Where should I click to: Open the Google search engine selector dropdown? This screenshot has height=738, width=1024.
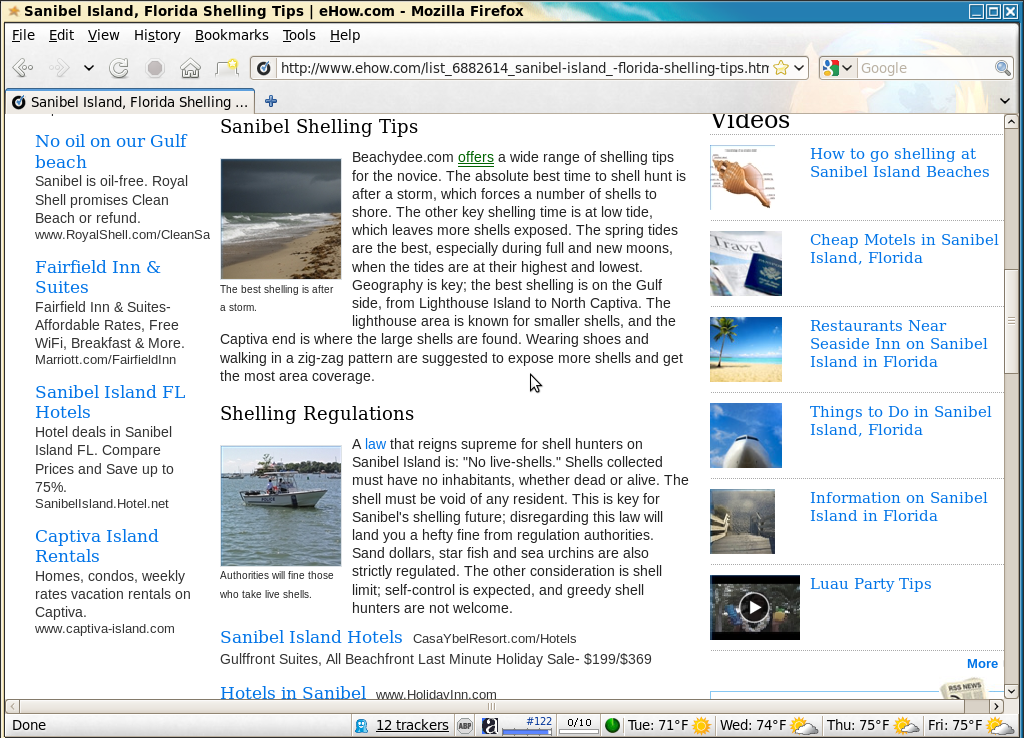point(838,68)
